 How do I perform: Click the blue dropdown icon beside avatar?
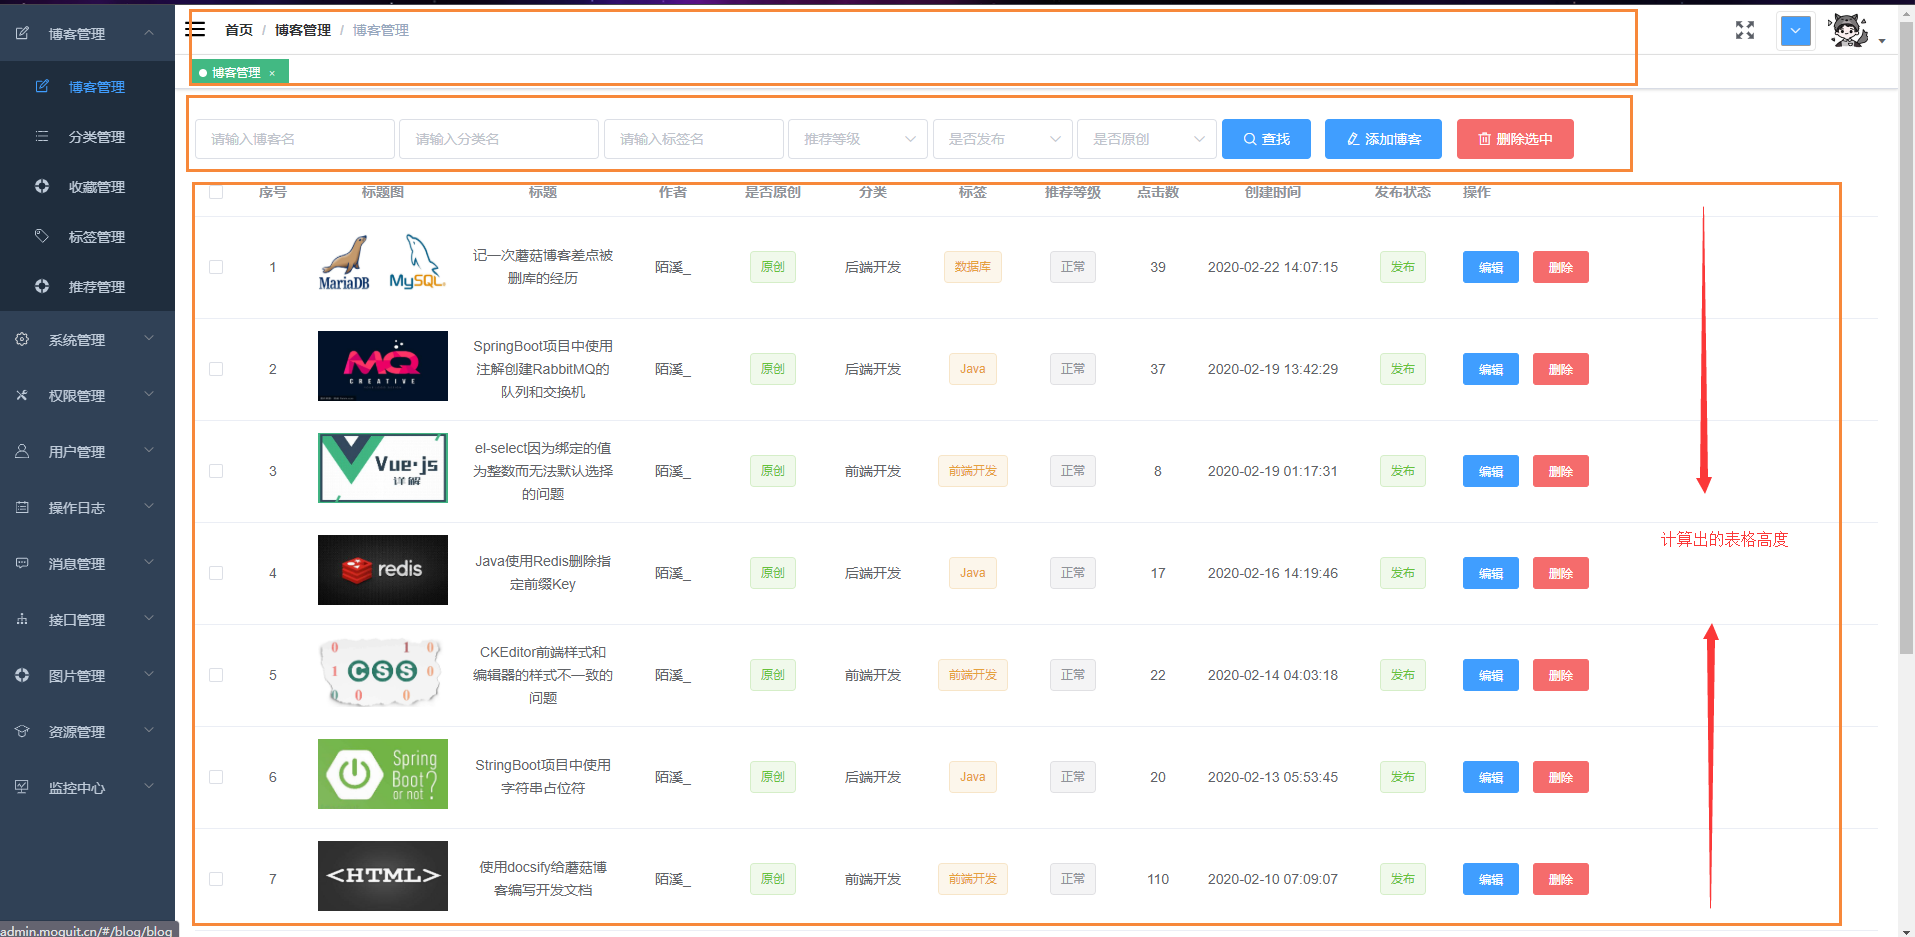[x=1795, y=31]
